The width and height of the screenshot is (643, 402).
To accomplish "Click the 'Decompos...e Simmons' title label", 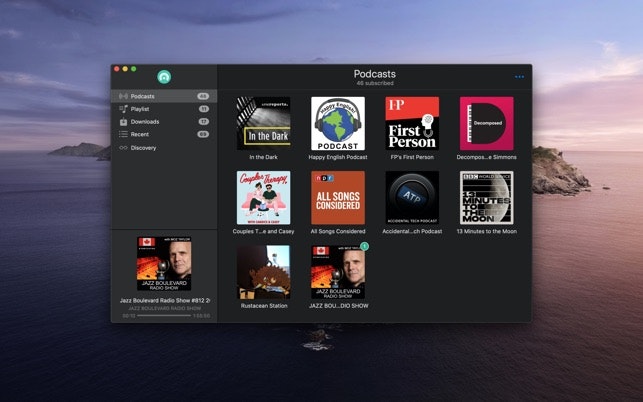I will click(x=486, y=157).
